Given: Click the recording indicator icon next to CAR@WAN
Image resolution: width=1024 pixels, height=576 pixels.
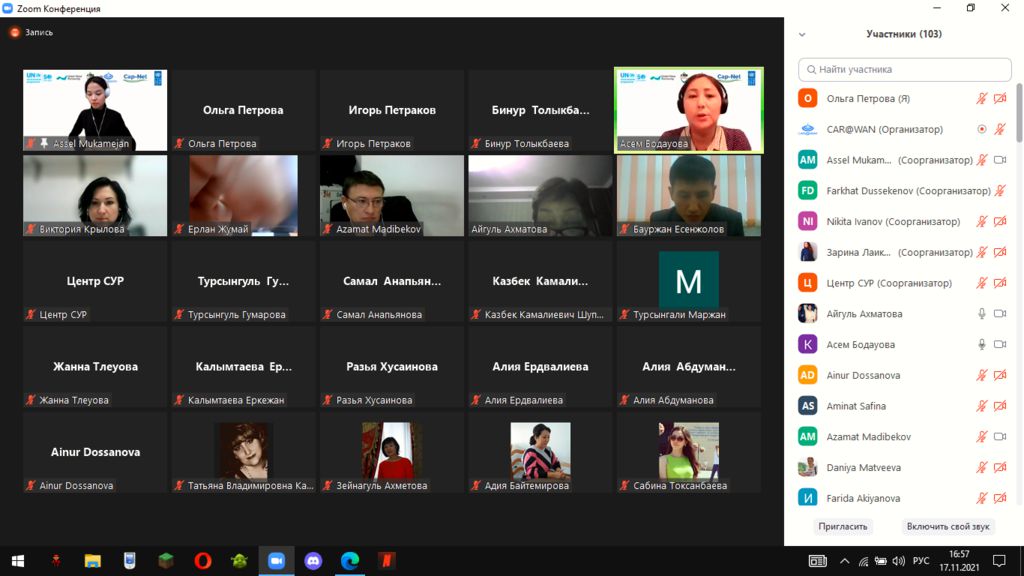Looking at the screenshot, I should pos(982,129).
